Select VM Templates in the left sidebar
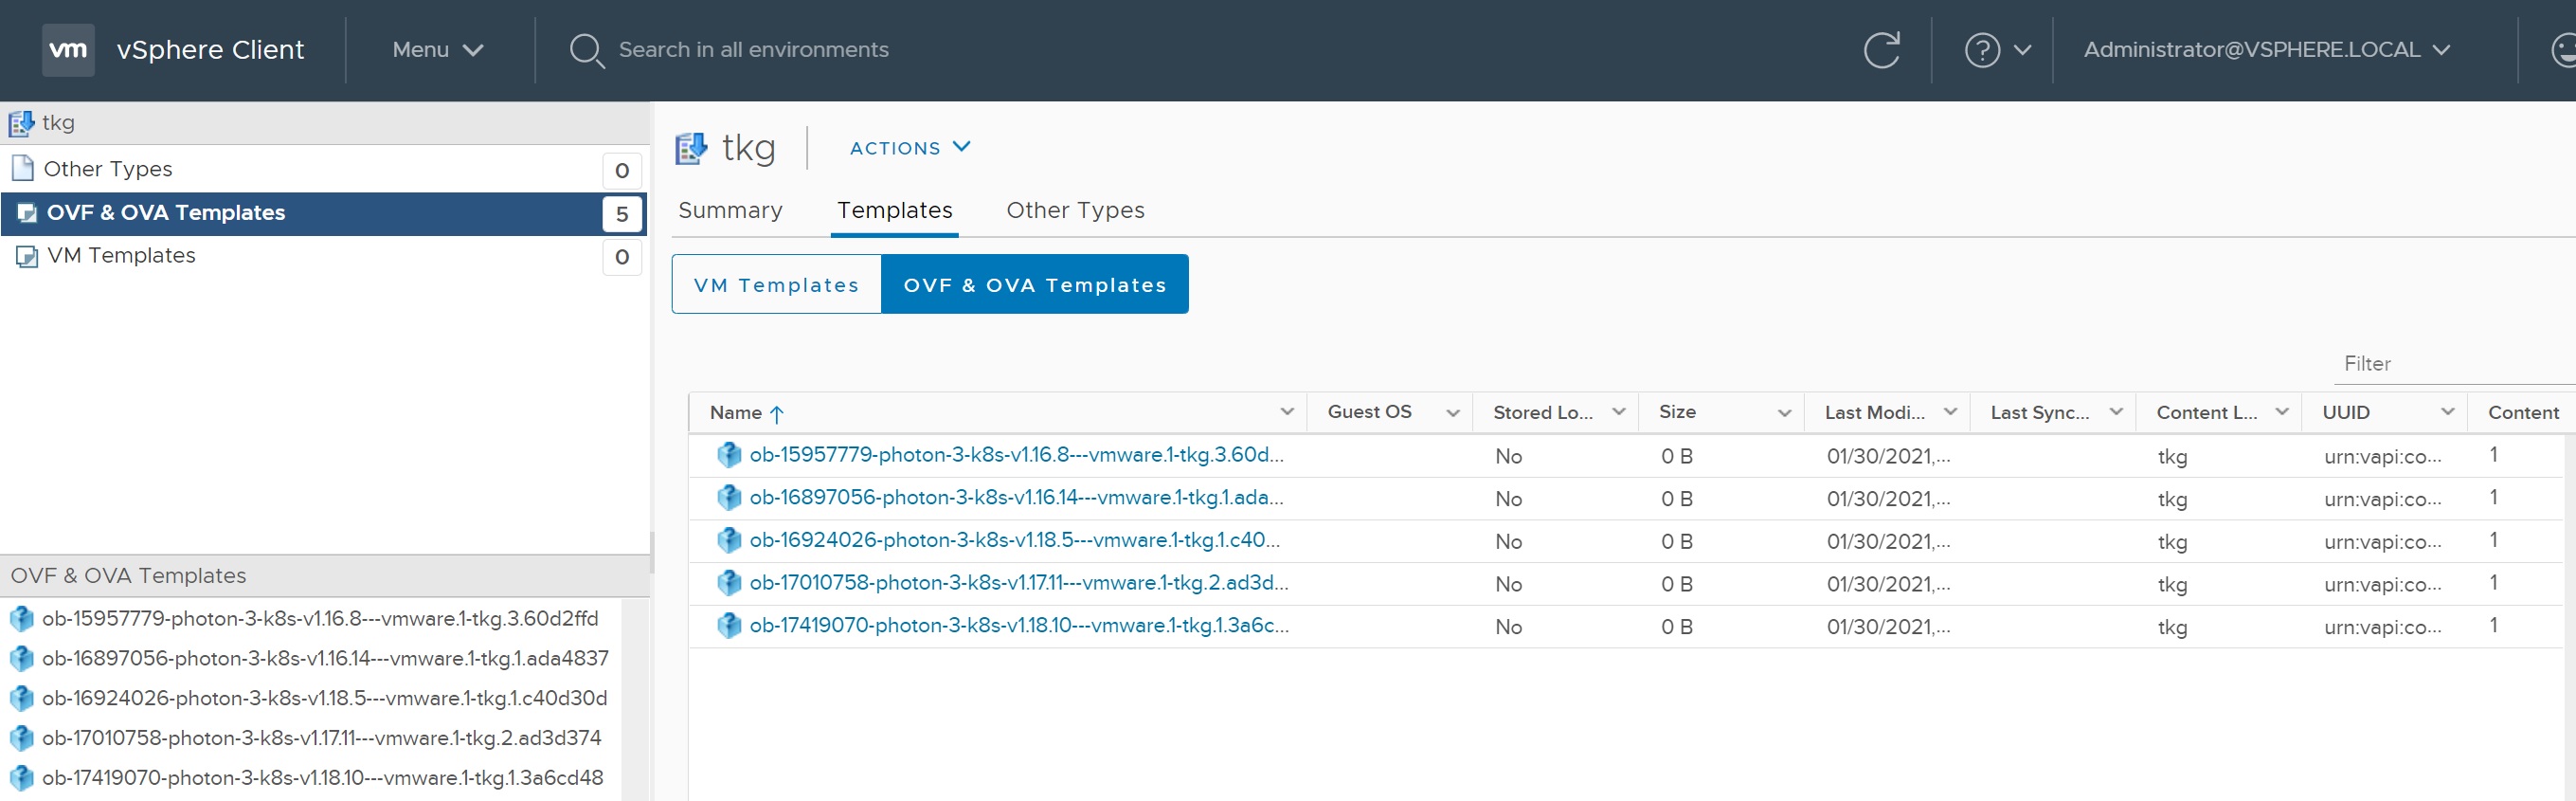This screenshot has height=801, width=2576. pyautogui.click(x=121, y=256)
